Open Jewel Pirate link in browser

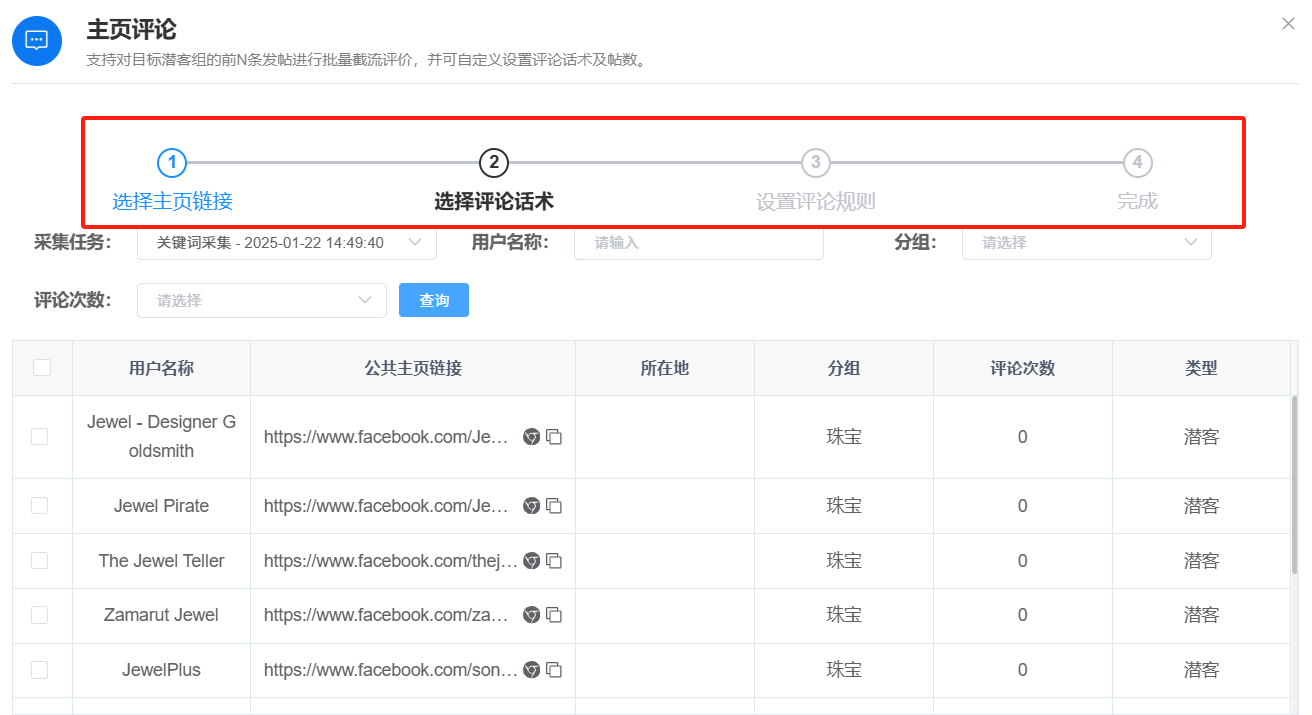click(x=532, y=506)
